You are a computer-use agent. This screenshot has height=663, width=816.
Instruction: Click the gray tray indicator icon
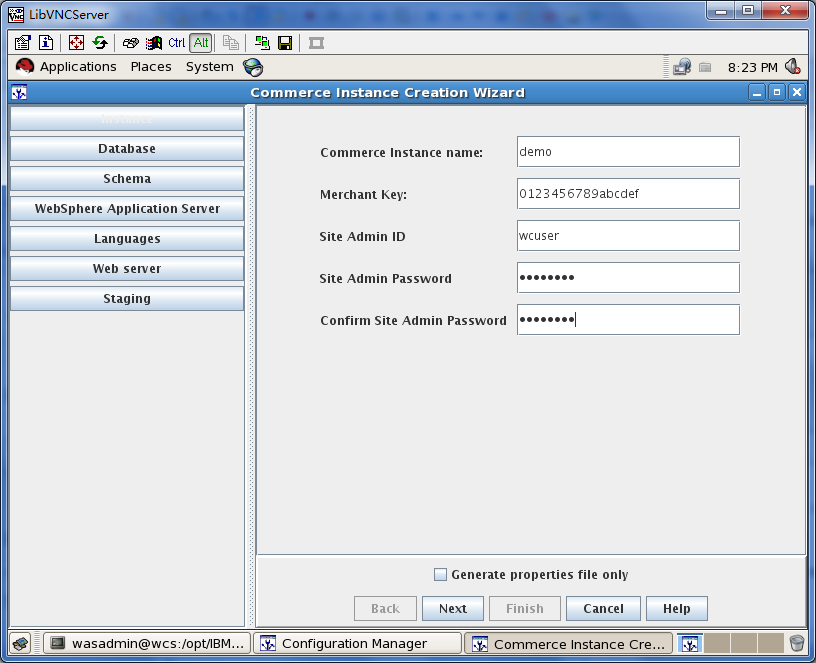705,67
